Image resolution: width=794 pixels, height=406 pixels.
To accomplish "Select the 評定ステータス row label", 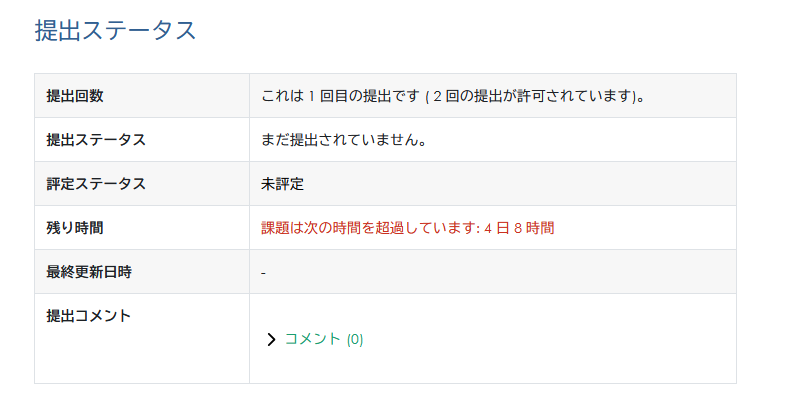I will (96, 184).
